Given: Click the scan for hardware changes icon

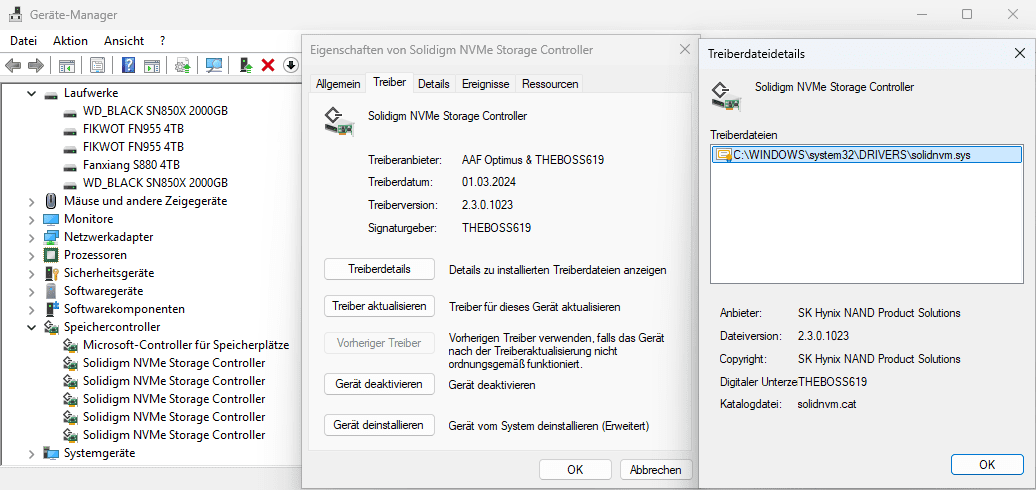Looking at the screenshot, I should (214, 65).
